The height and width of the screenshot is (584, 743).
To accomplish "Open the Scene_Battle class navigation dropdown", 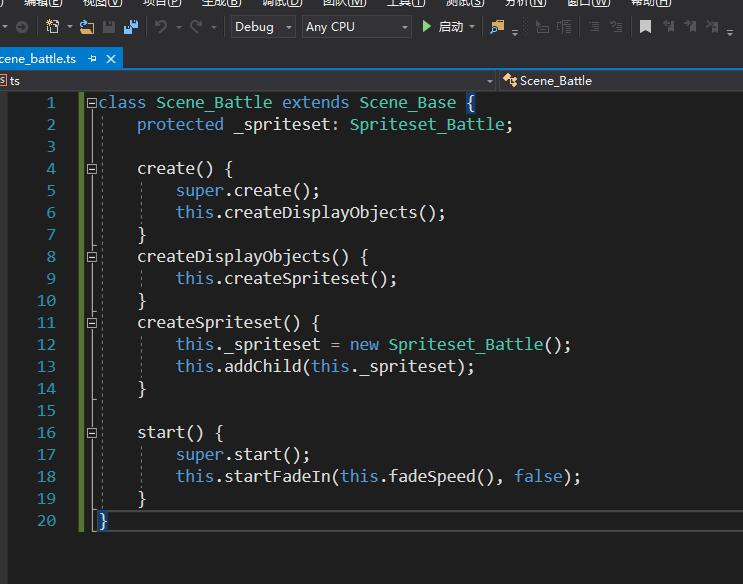I will (x=621, y=81).
